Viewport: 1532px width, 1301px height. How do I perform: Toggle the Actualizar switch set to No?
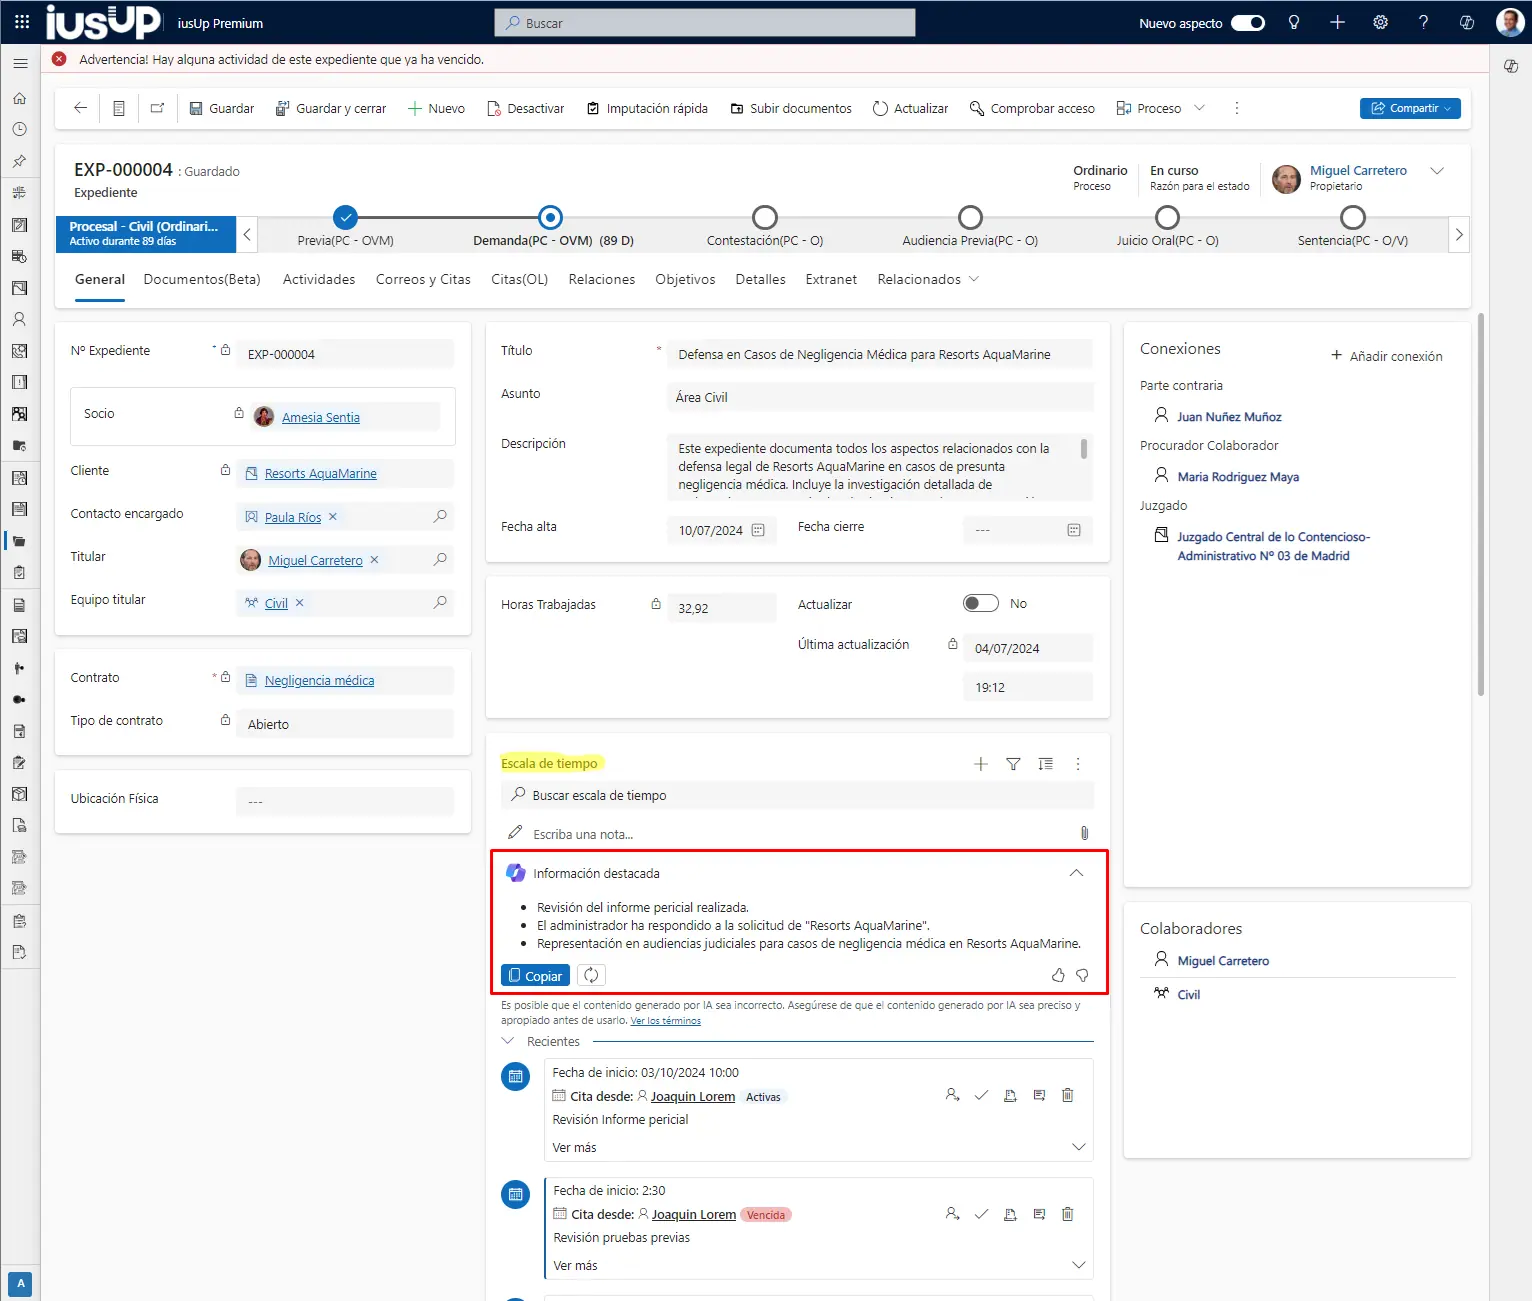pyautogui.click(x=980, y=603)
